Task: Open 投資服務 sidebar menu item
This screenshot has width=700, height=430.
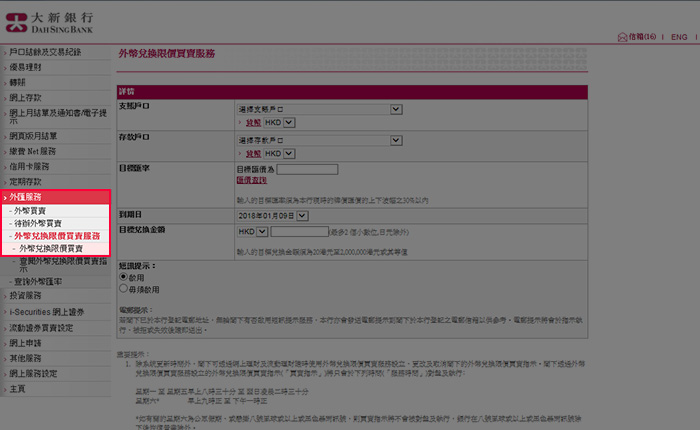Action: [29, 296]
